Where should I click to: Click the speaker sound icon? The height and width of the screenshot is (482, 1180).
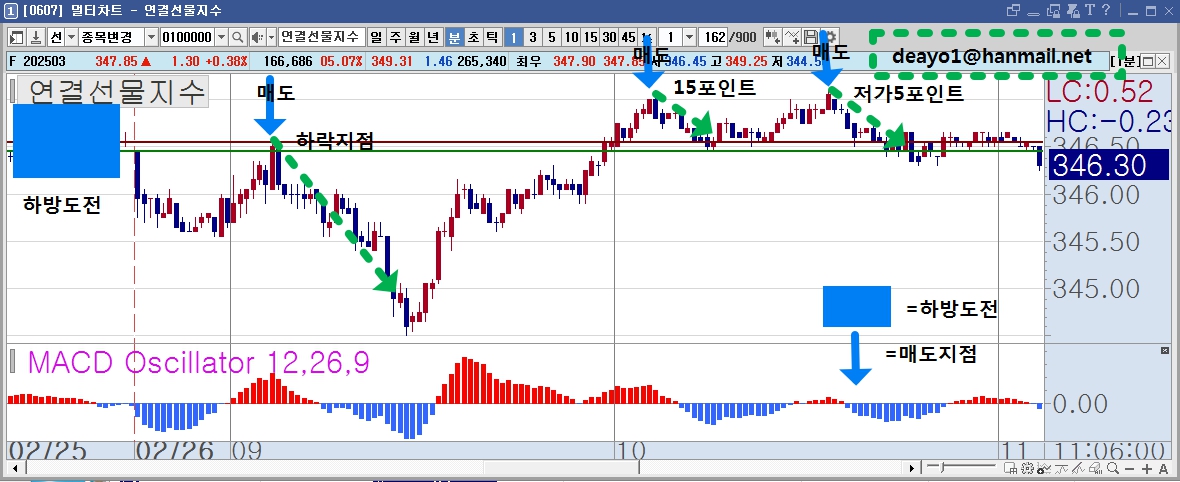257,37
